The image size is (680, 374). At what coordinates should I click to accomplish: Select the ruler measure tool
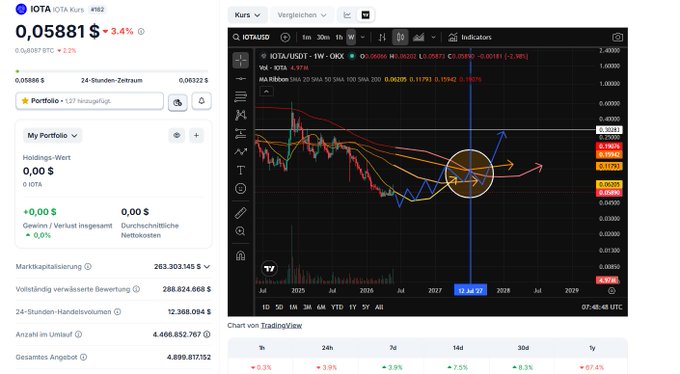241,213
